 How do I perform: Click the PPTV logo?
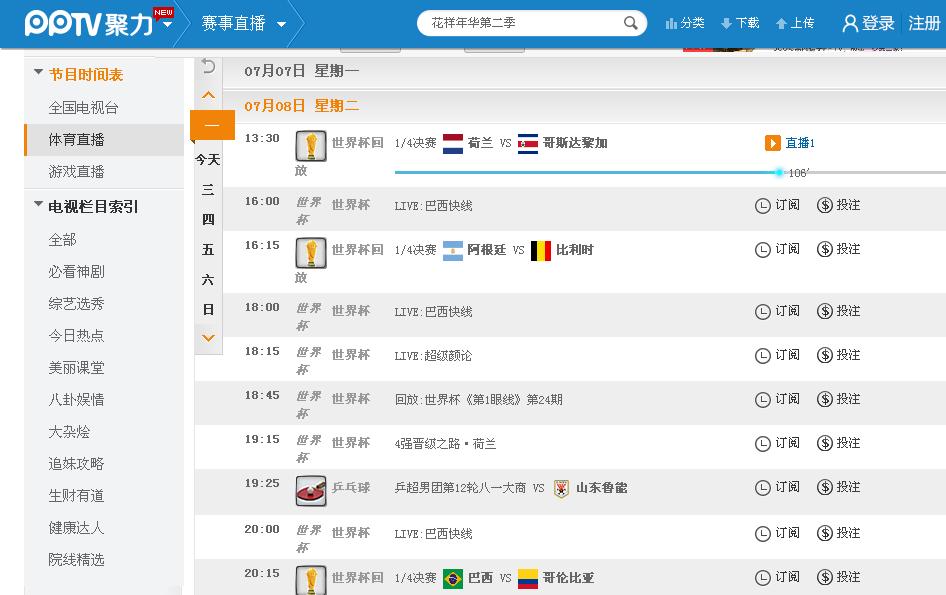(90, 24)
